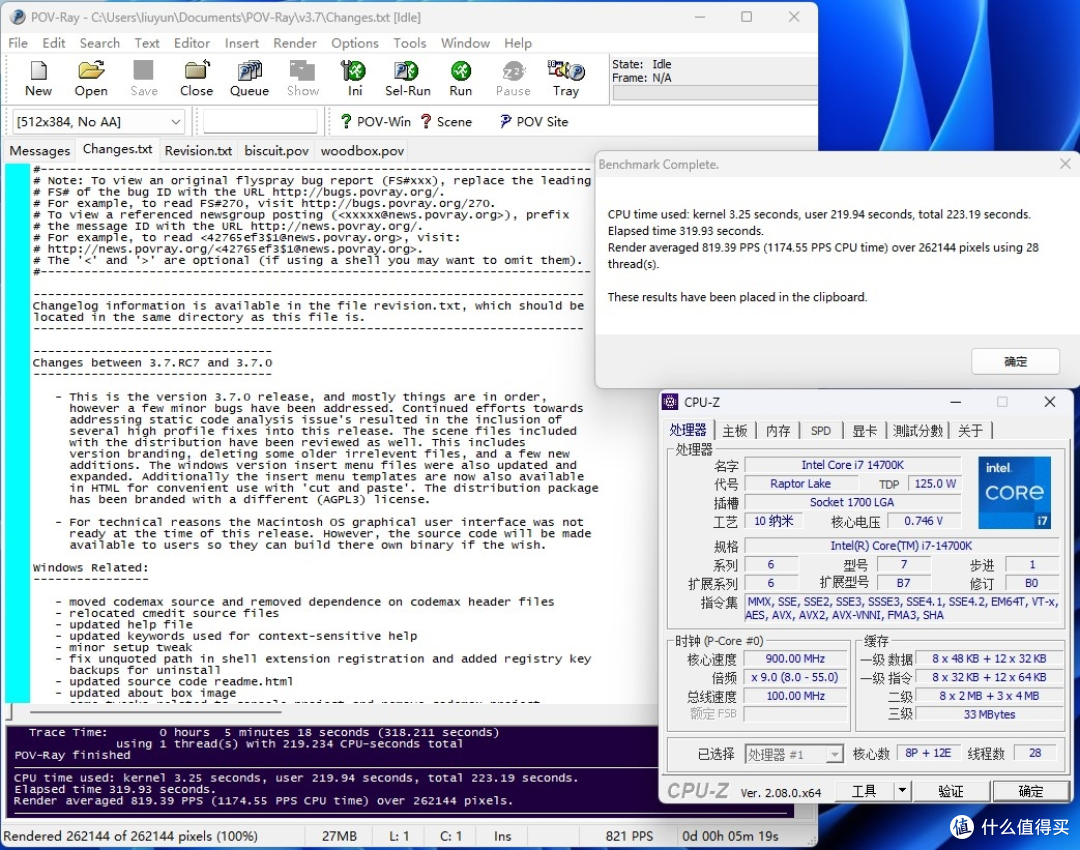
Task: Click the Socket 1700 LGA field
Action: click(852, 502)
